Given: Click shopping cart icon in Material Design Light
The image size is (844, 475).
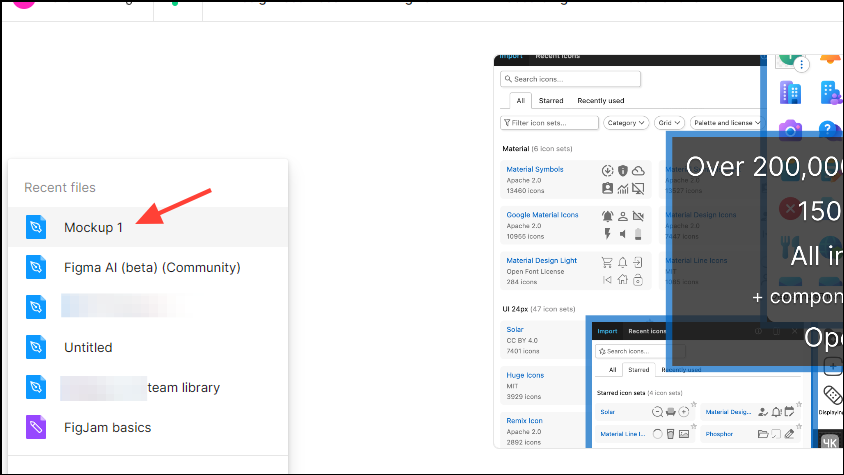Looking at the screenshot, I should point(607,262).
